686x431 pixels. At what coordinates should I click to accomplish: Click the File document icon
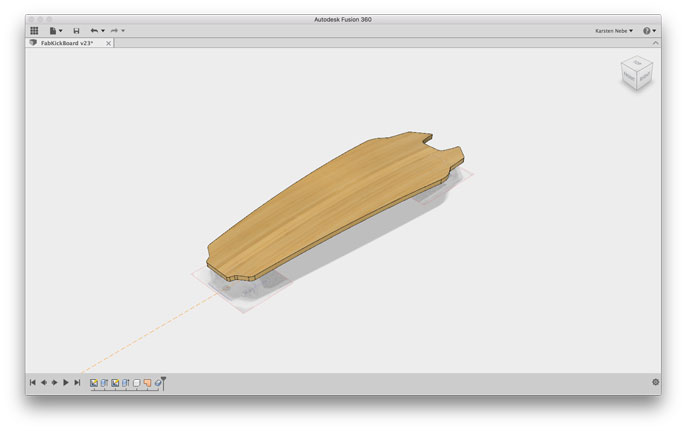pyautogui.click(x=52, y=31)
